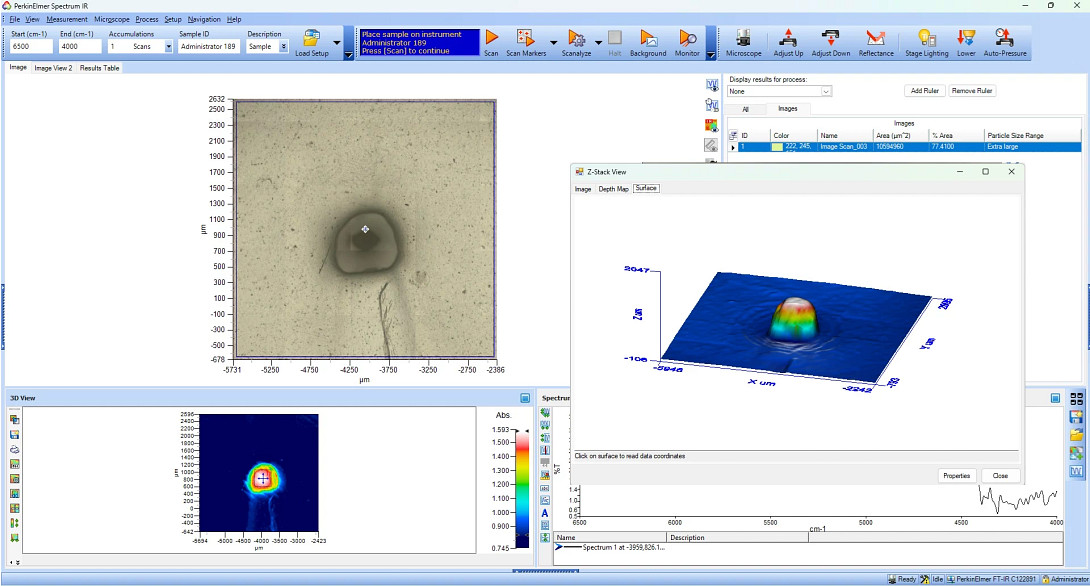Click the Start (cm-1) input field
The image size is (1090, 586).
tap(31, 47)
